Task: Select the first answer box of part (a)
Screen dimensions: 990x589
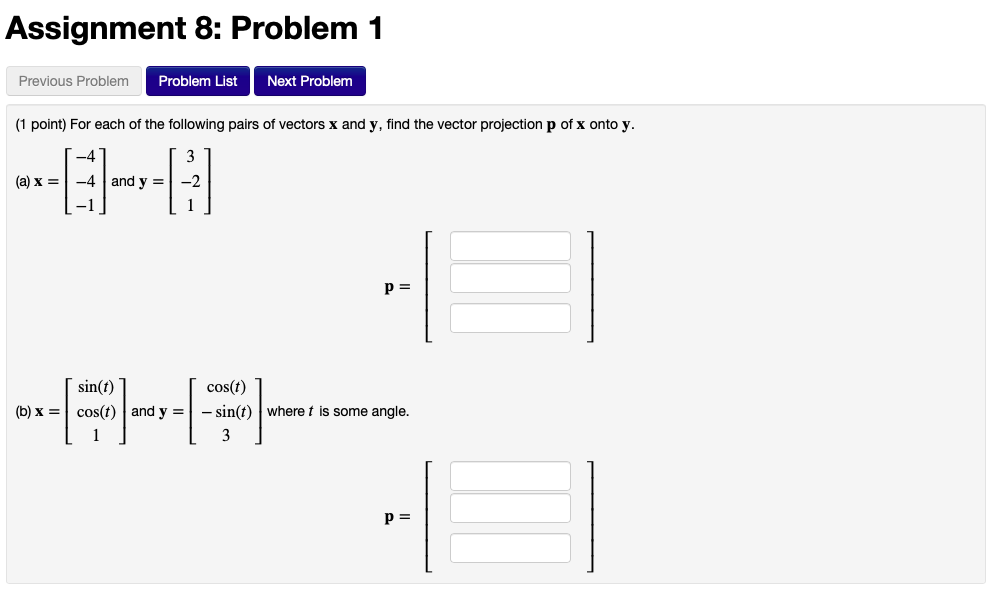Action: tap(509, 245)
